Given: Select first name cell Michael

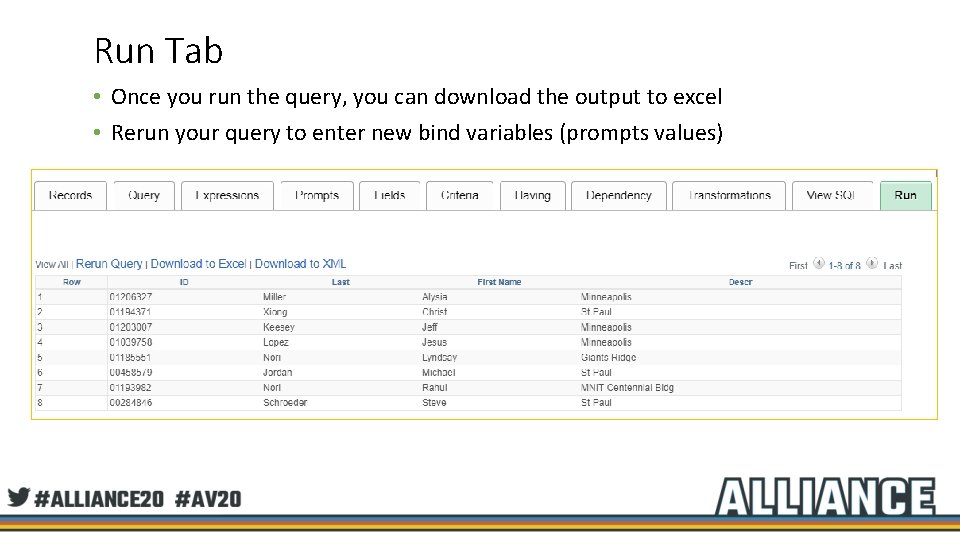Looking at the screenshot, I should (438, 373).
